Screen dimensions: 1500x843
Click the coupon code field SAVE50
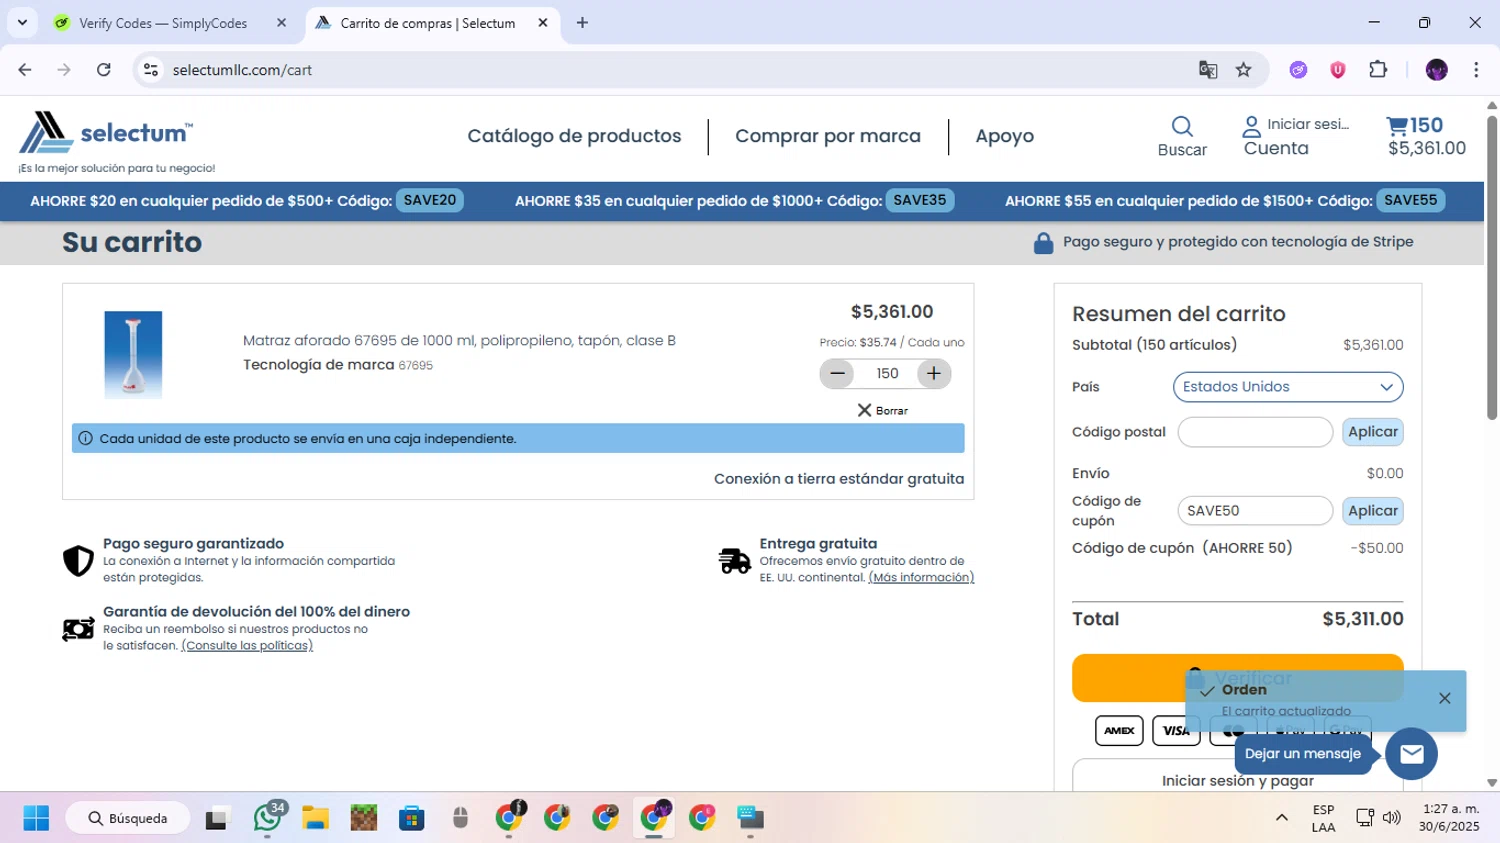click(1255, 511)
